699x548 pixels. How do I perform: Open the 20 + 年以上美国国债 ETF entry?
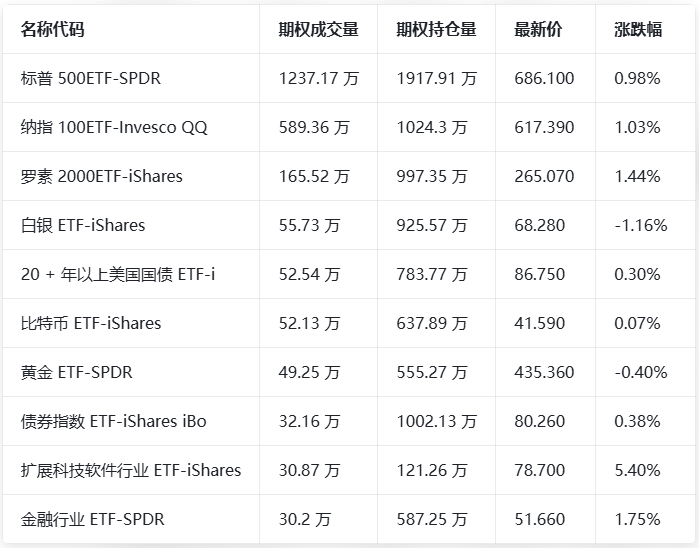tap(118, 274)
